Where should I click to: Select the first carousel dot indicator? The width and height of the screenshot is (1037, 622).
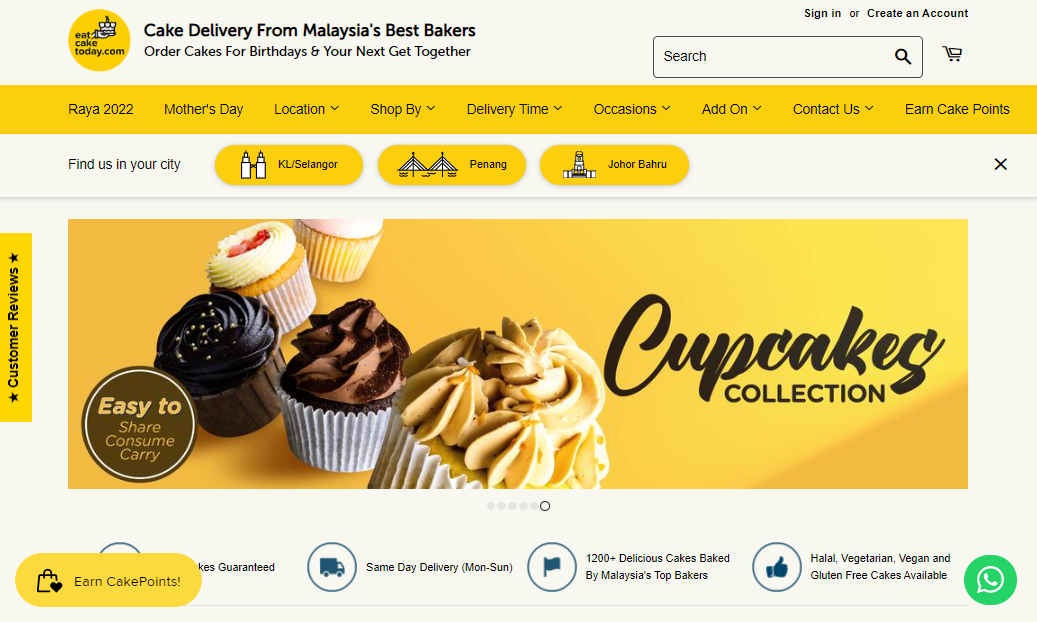491,506
